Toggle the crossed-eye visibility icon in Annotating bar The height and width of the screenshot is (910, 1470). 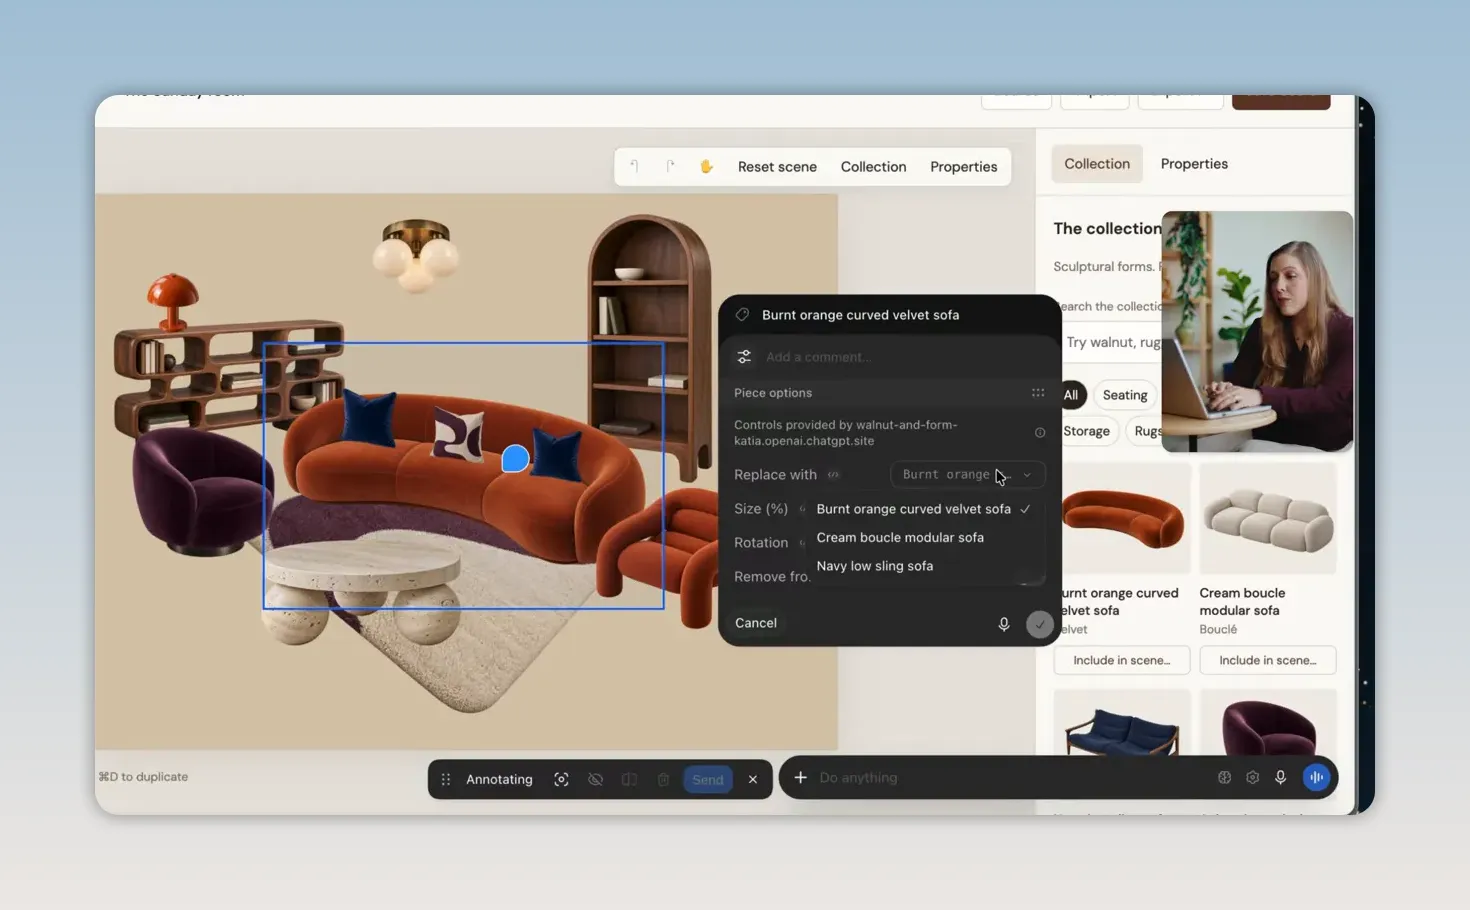[595, 779]
